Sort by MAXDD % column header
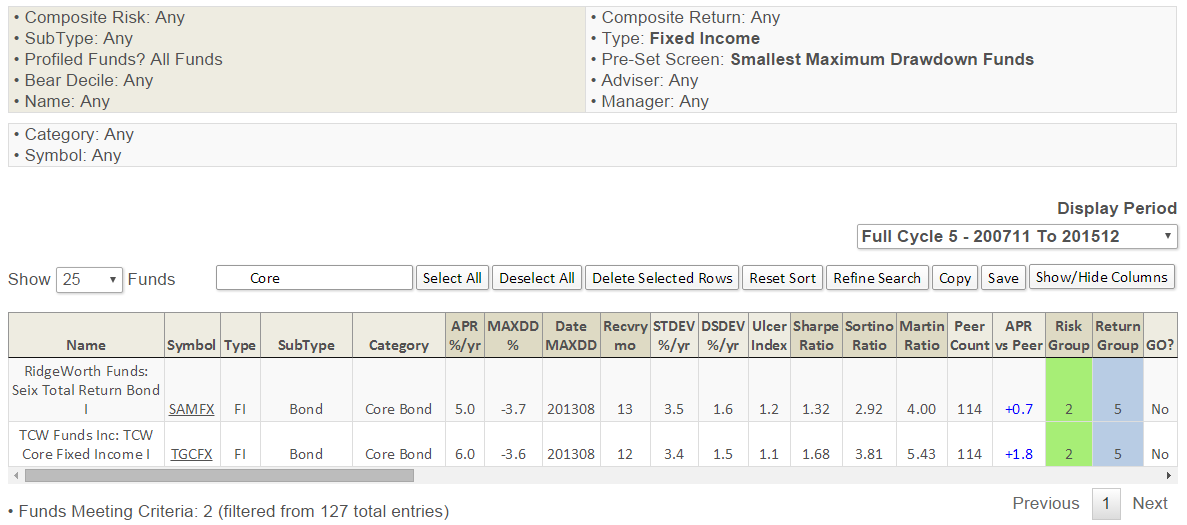 513,335
